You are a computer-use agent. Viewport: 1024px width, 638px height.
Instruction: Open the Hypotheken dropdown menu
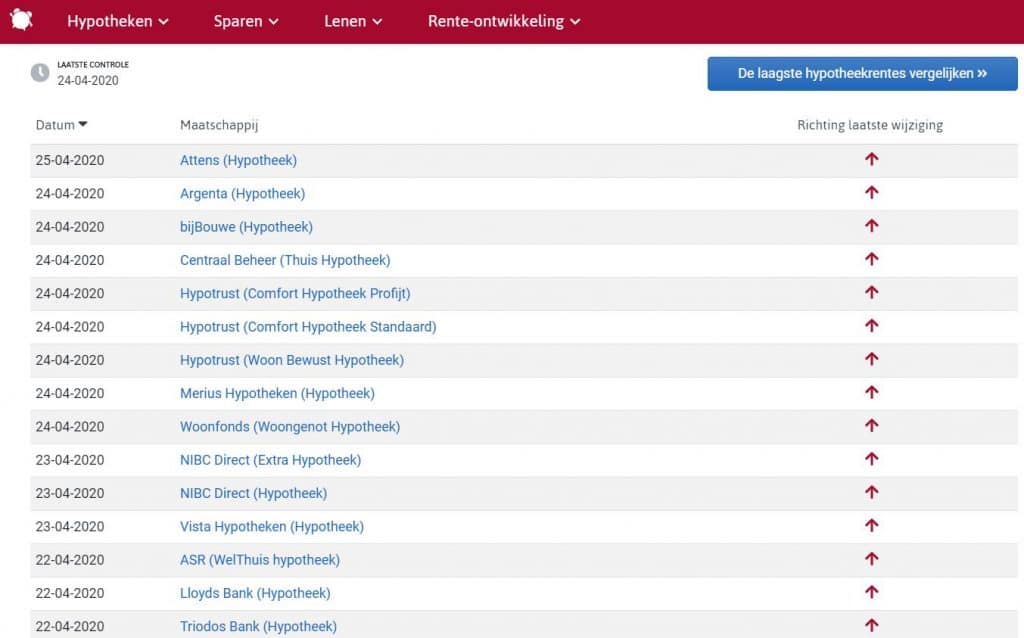(118, 21)
